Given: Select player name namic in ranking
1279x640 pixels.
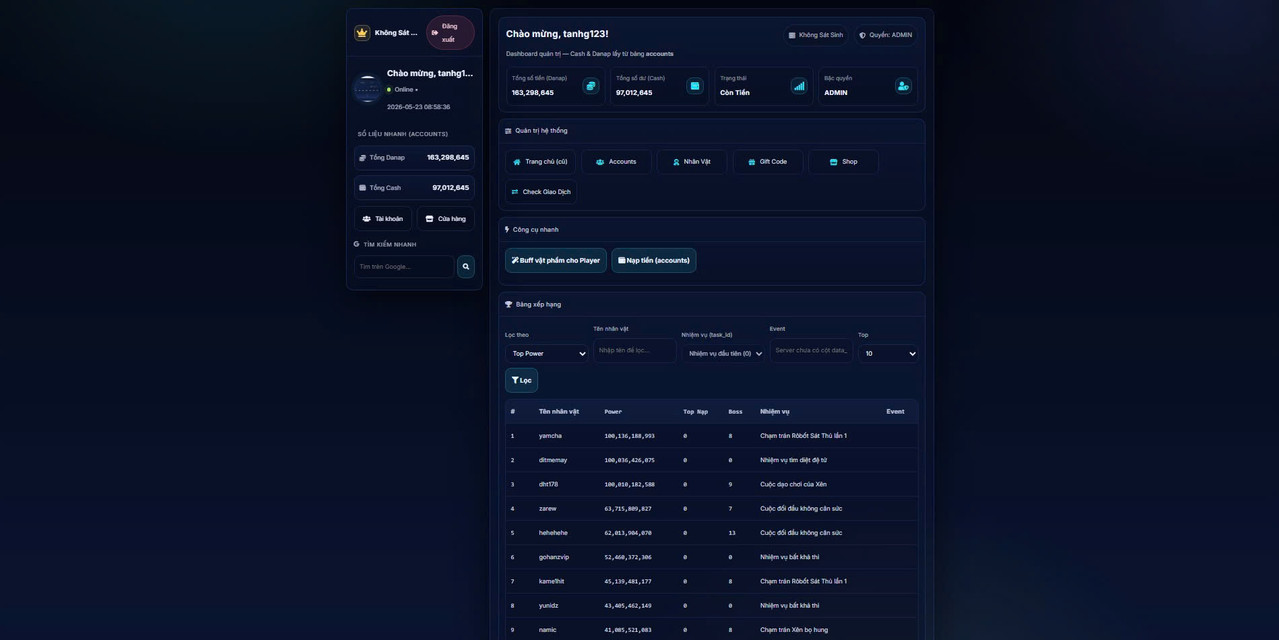Looking at the screenshot, I should pos(548,630).
